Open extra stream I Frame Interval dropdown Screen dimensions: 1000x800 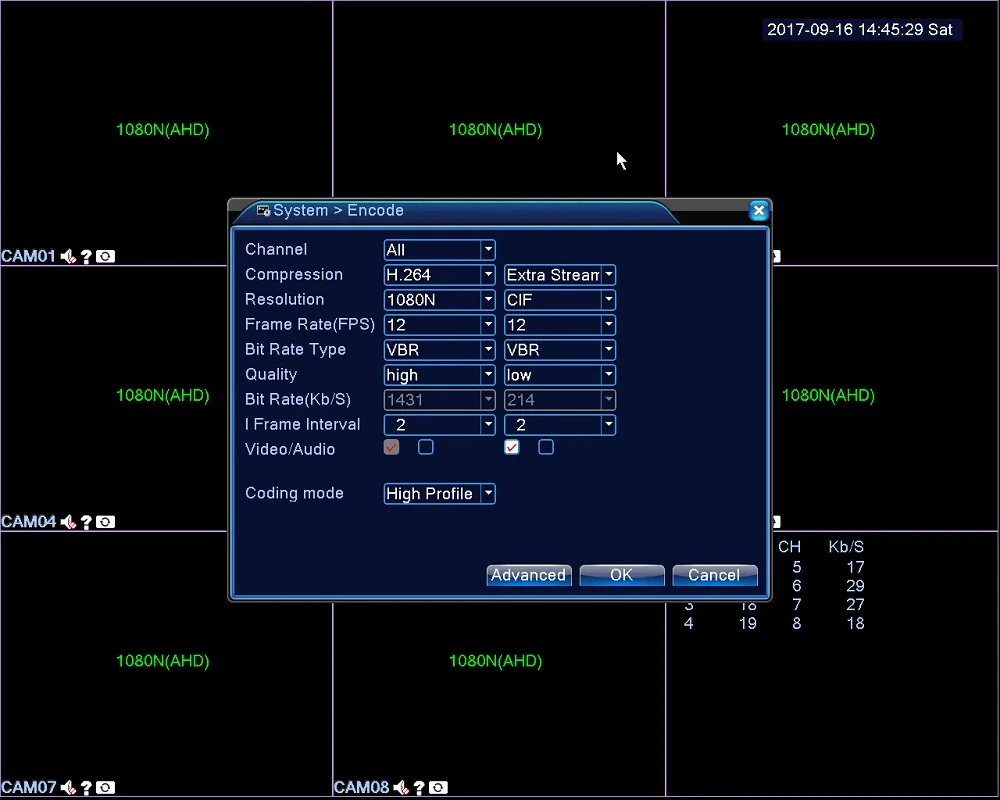pyautogui.click(x=559, y=425)
